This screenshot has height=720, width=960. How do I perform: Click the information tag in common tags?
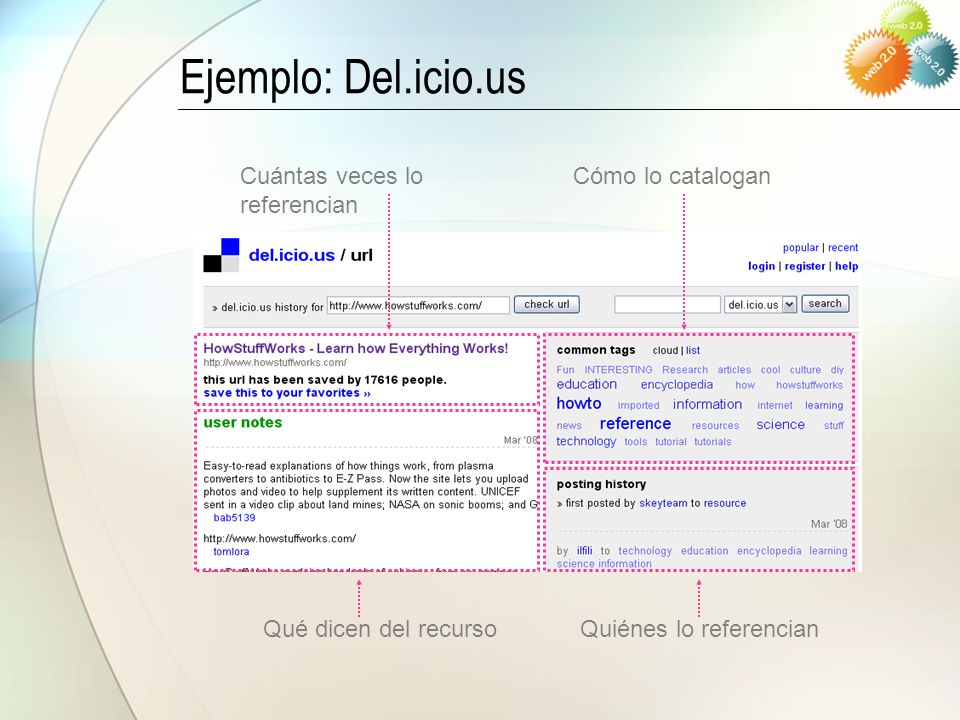click(707, 404)
